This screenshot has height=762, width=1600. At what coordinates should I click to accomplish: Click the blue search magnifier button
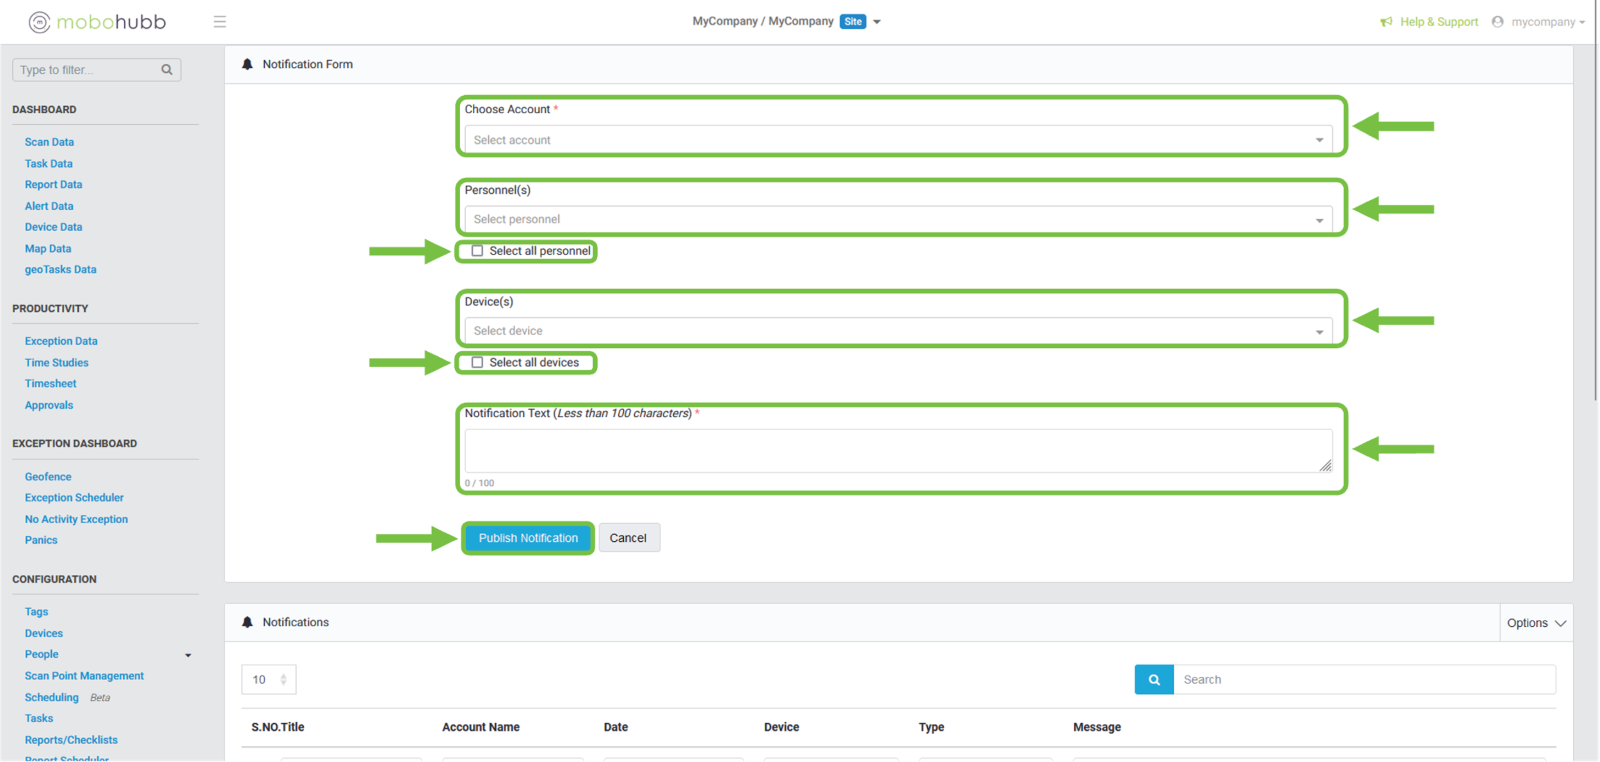[x=1154, y=680]
